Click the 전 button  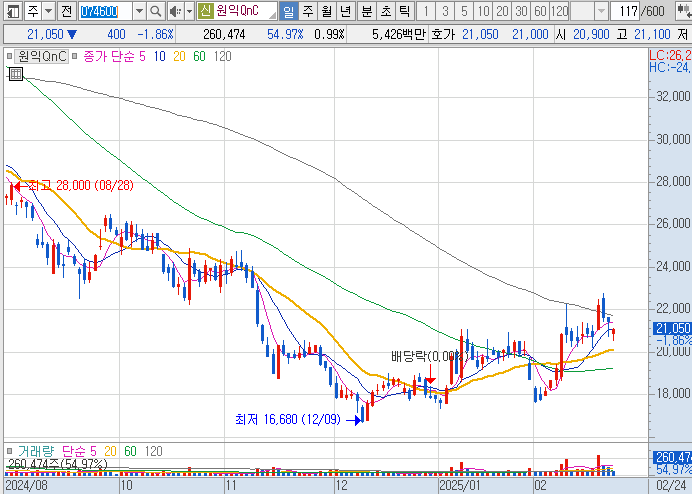(x=67, y=11)
